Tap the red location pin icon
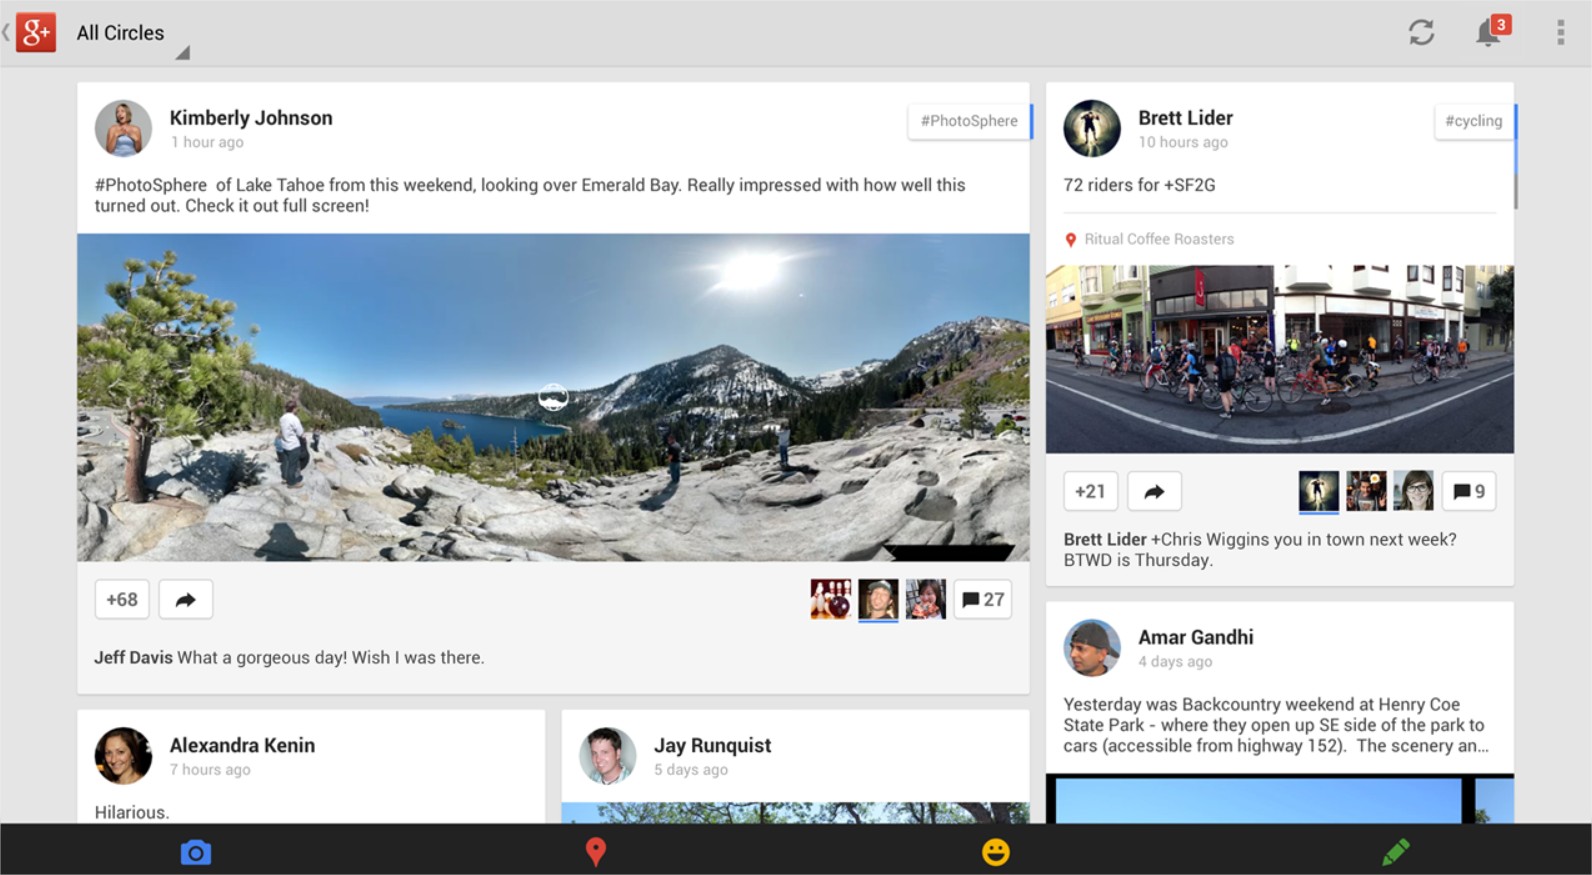 click(x=595, y=851)
